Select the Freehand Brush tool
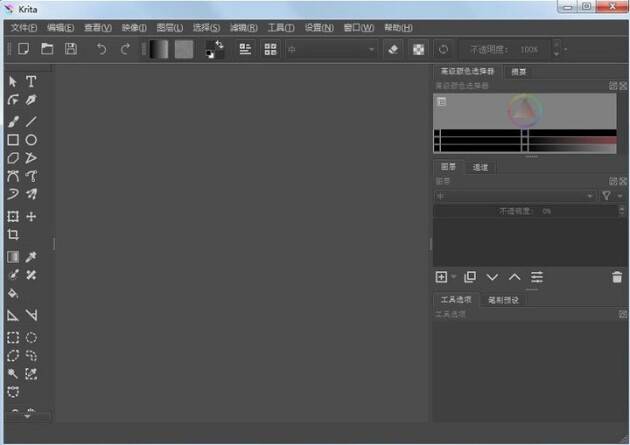Screen dimensions: 630x445 point(13,121)
